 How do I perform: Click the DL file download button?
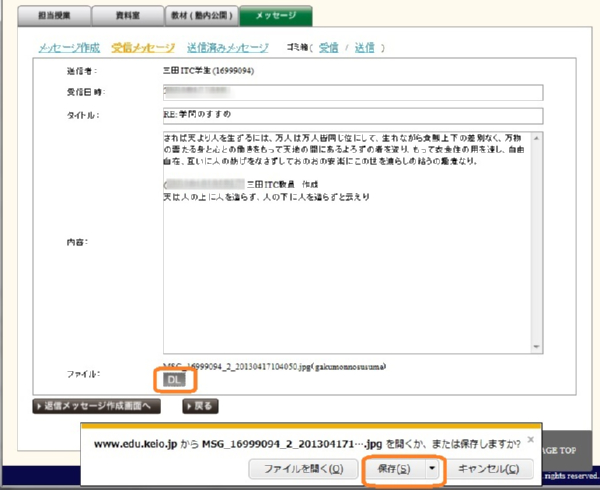(x=174, y=380)
